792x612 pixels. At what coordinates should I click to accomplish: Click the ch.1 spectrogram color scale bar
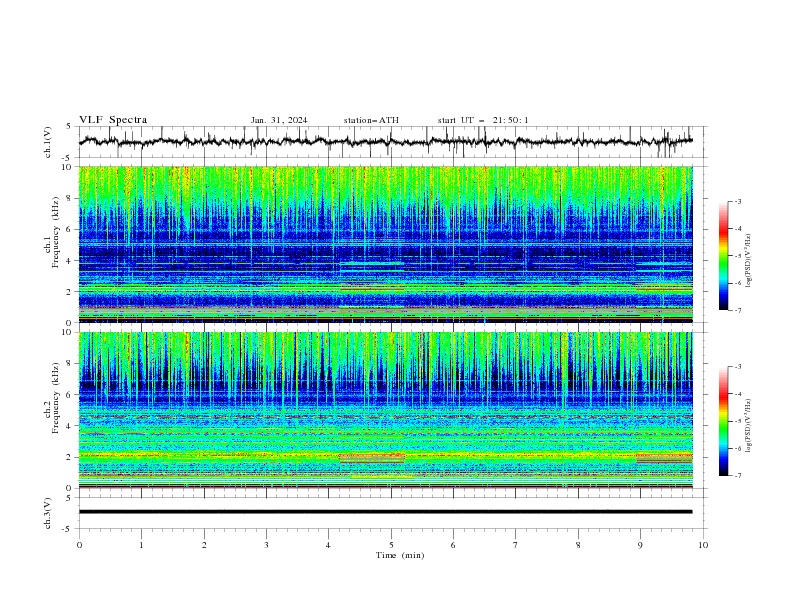[x=723, y=256]
